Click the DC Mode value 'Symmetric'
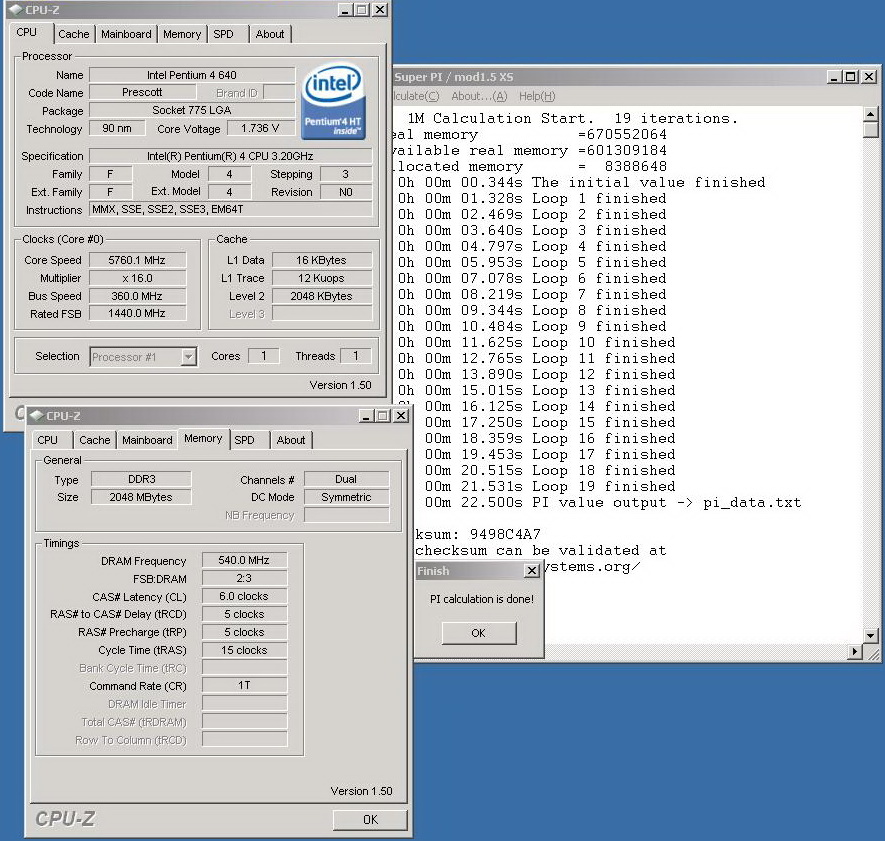Image resolution: width=885 pixels, height=841 pixels. click(x=346, y=497)
